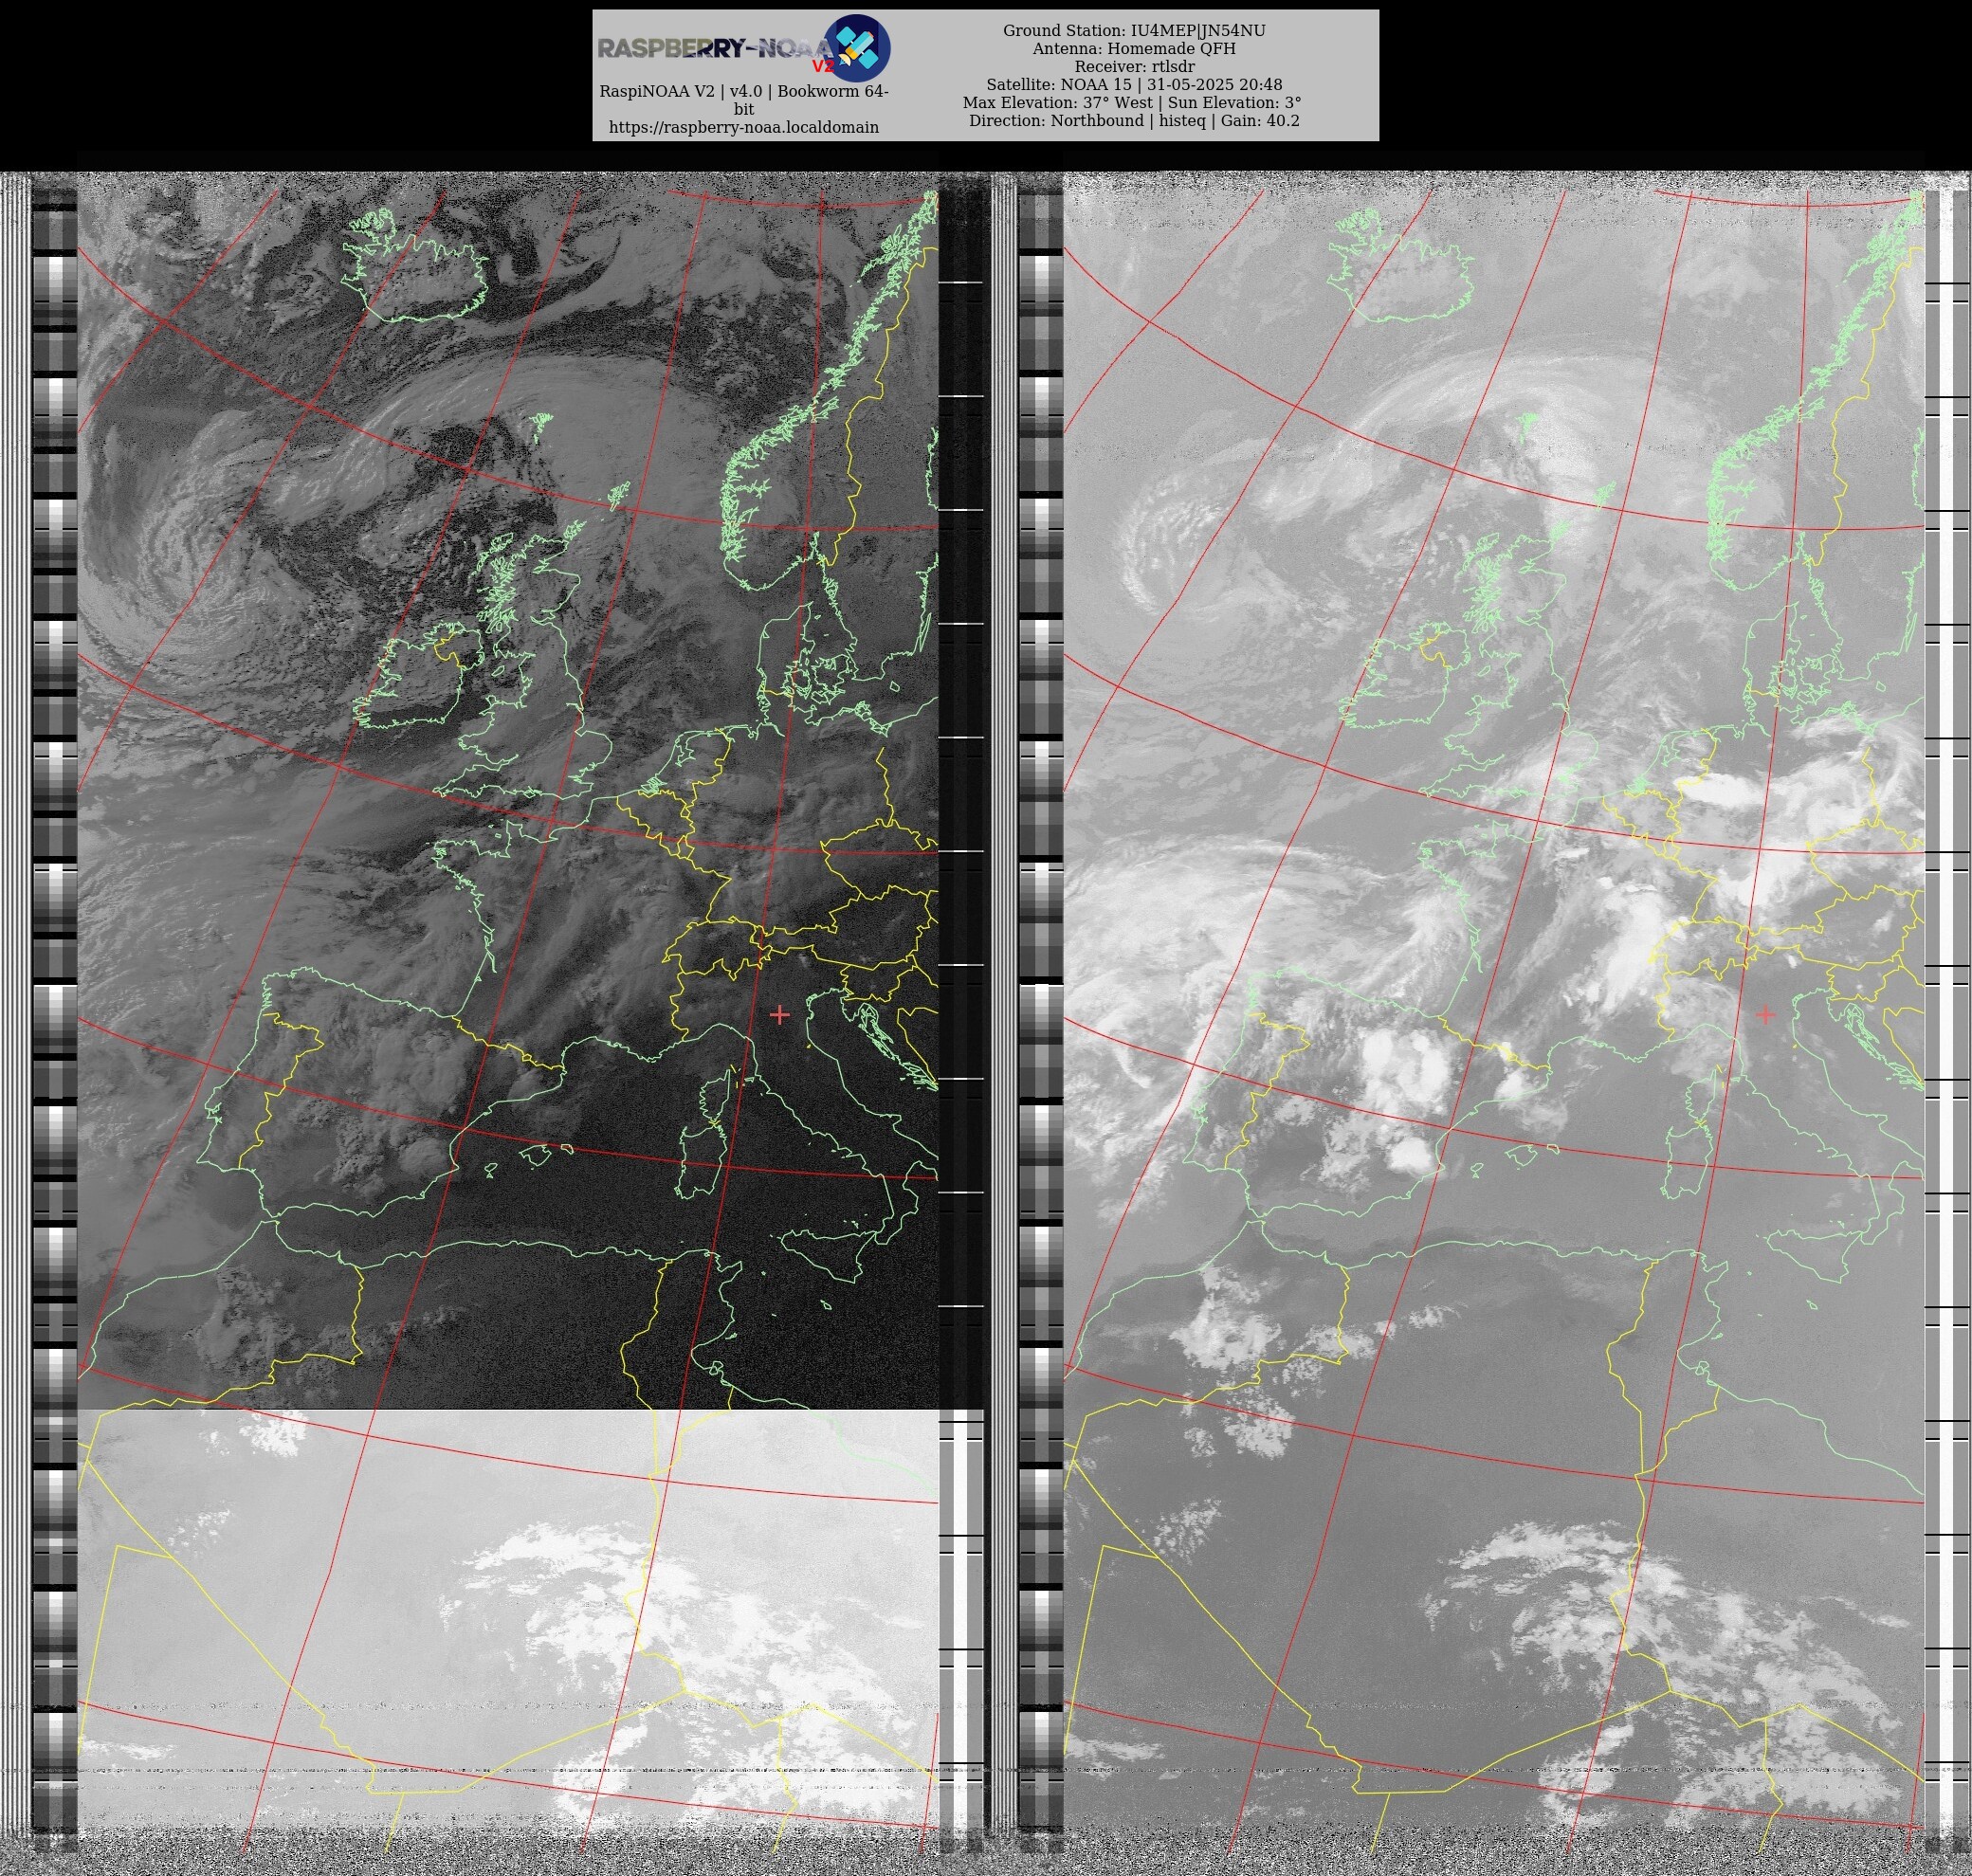Select the 'Antenna: Homemade QFH' line
The image size is (1972, 1876).
click(1133, 49)
